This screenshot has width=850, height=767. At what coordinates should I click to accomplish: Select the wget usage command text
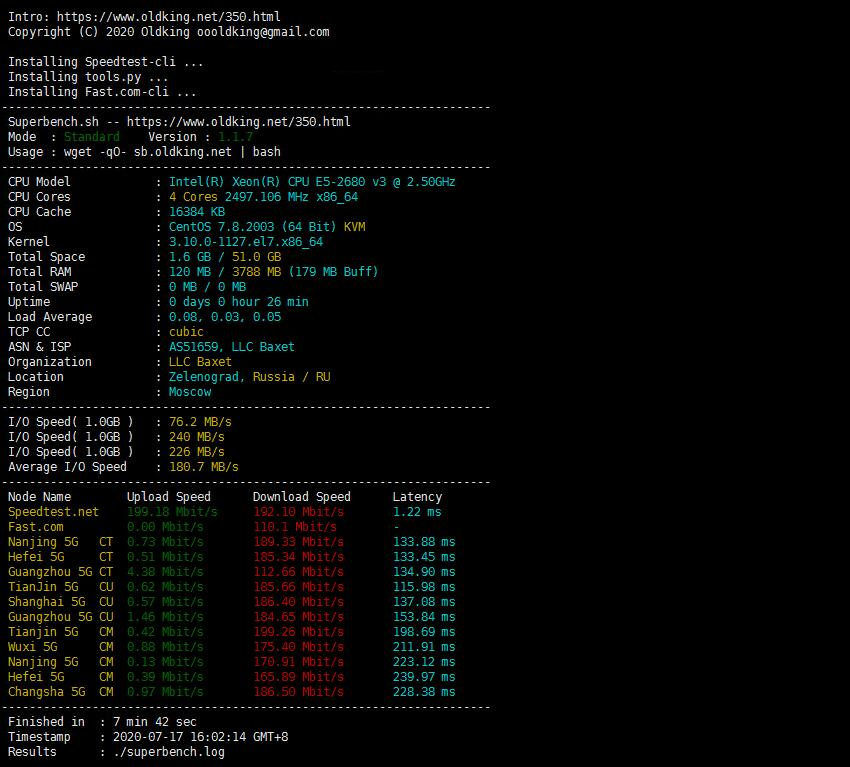pos(172,152)
